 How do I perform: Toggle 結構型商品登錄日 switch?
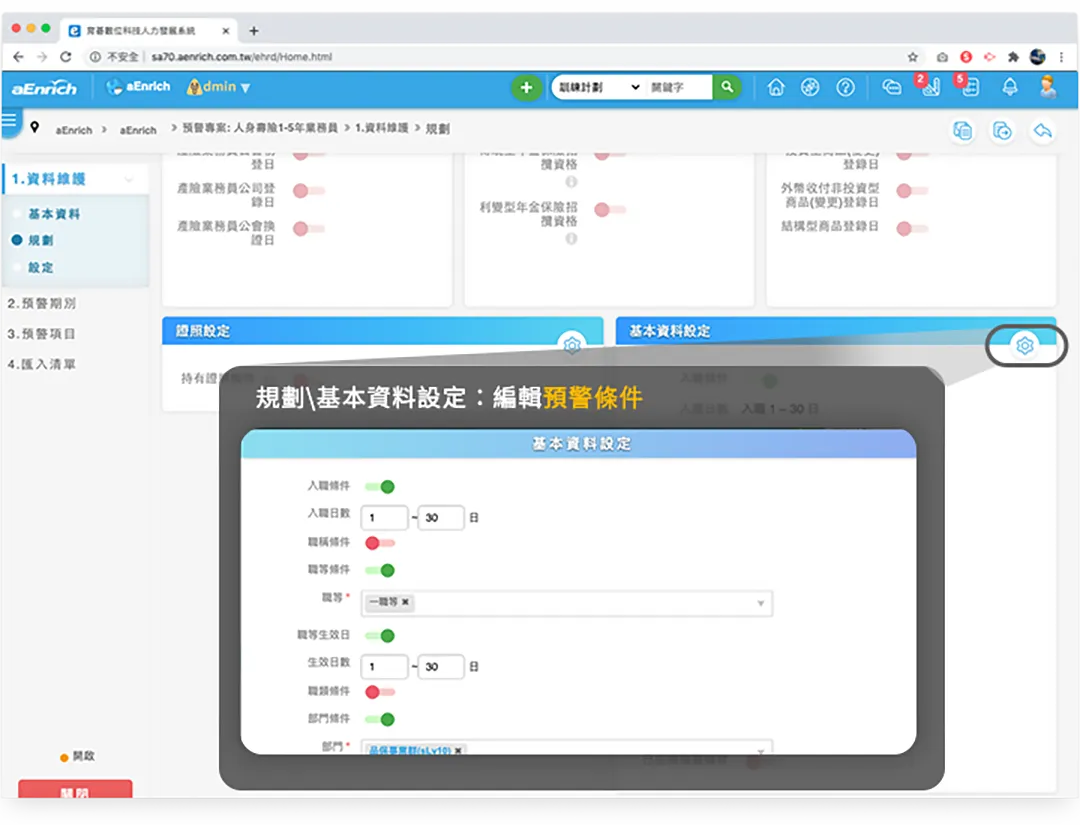pos(911,229)
